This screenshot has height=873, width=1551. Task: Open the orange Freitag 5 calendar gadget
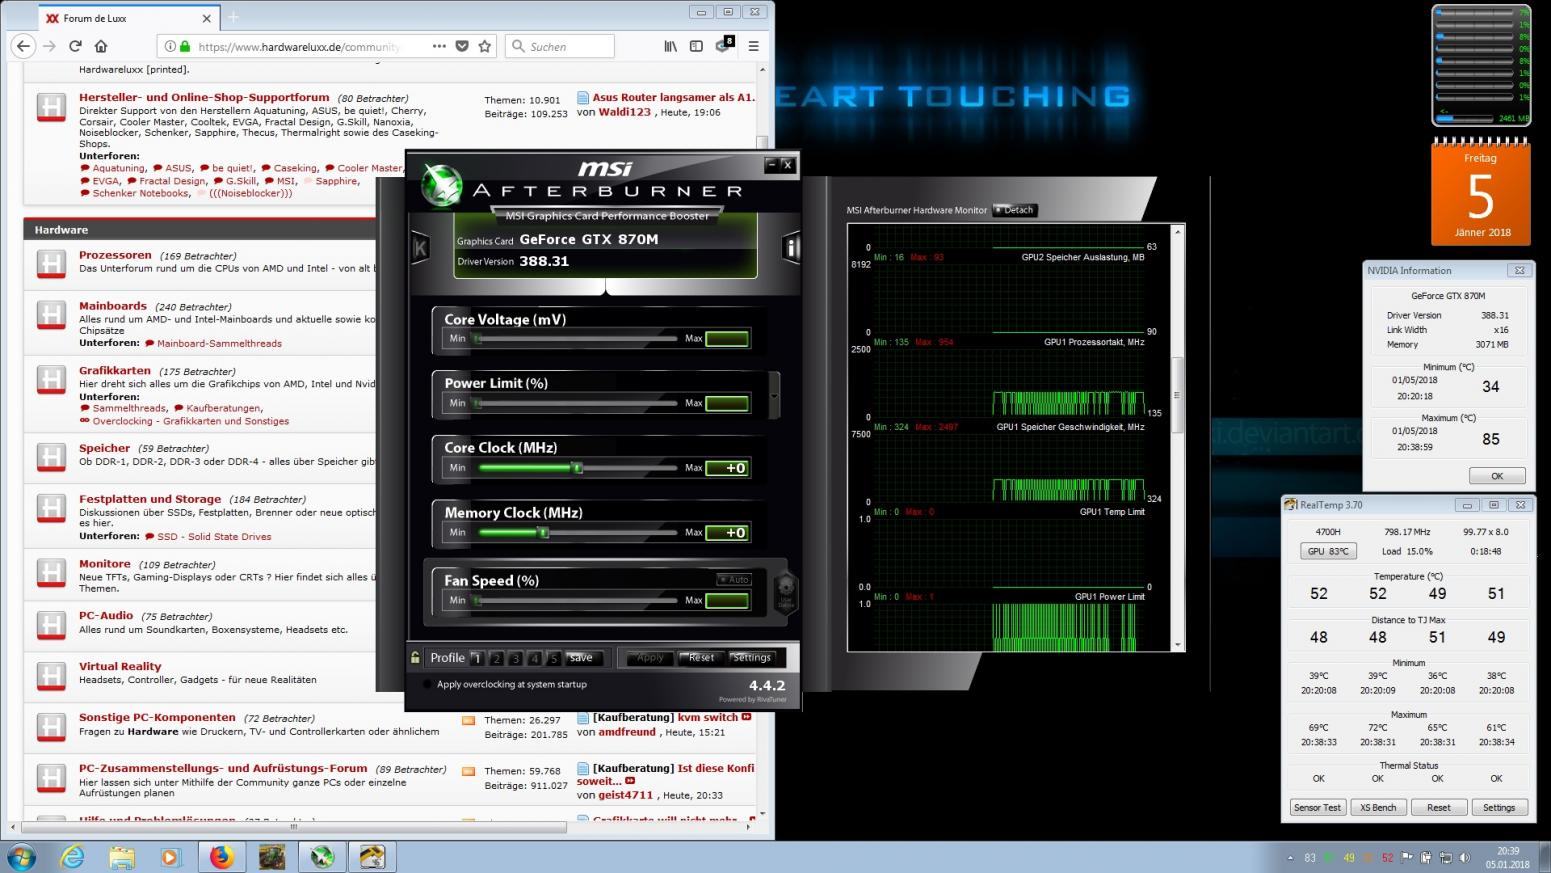tap(1480, 193)
